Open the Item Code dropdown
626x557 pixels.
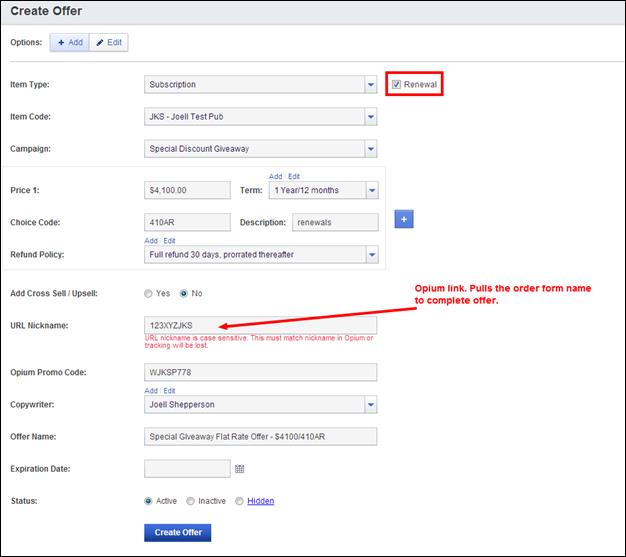click(x=260, y=117)
